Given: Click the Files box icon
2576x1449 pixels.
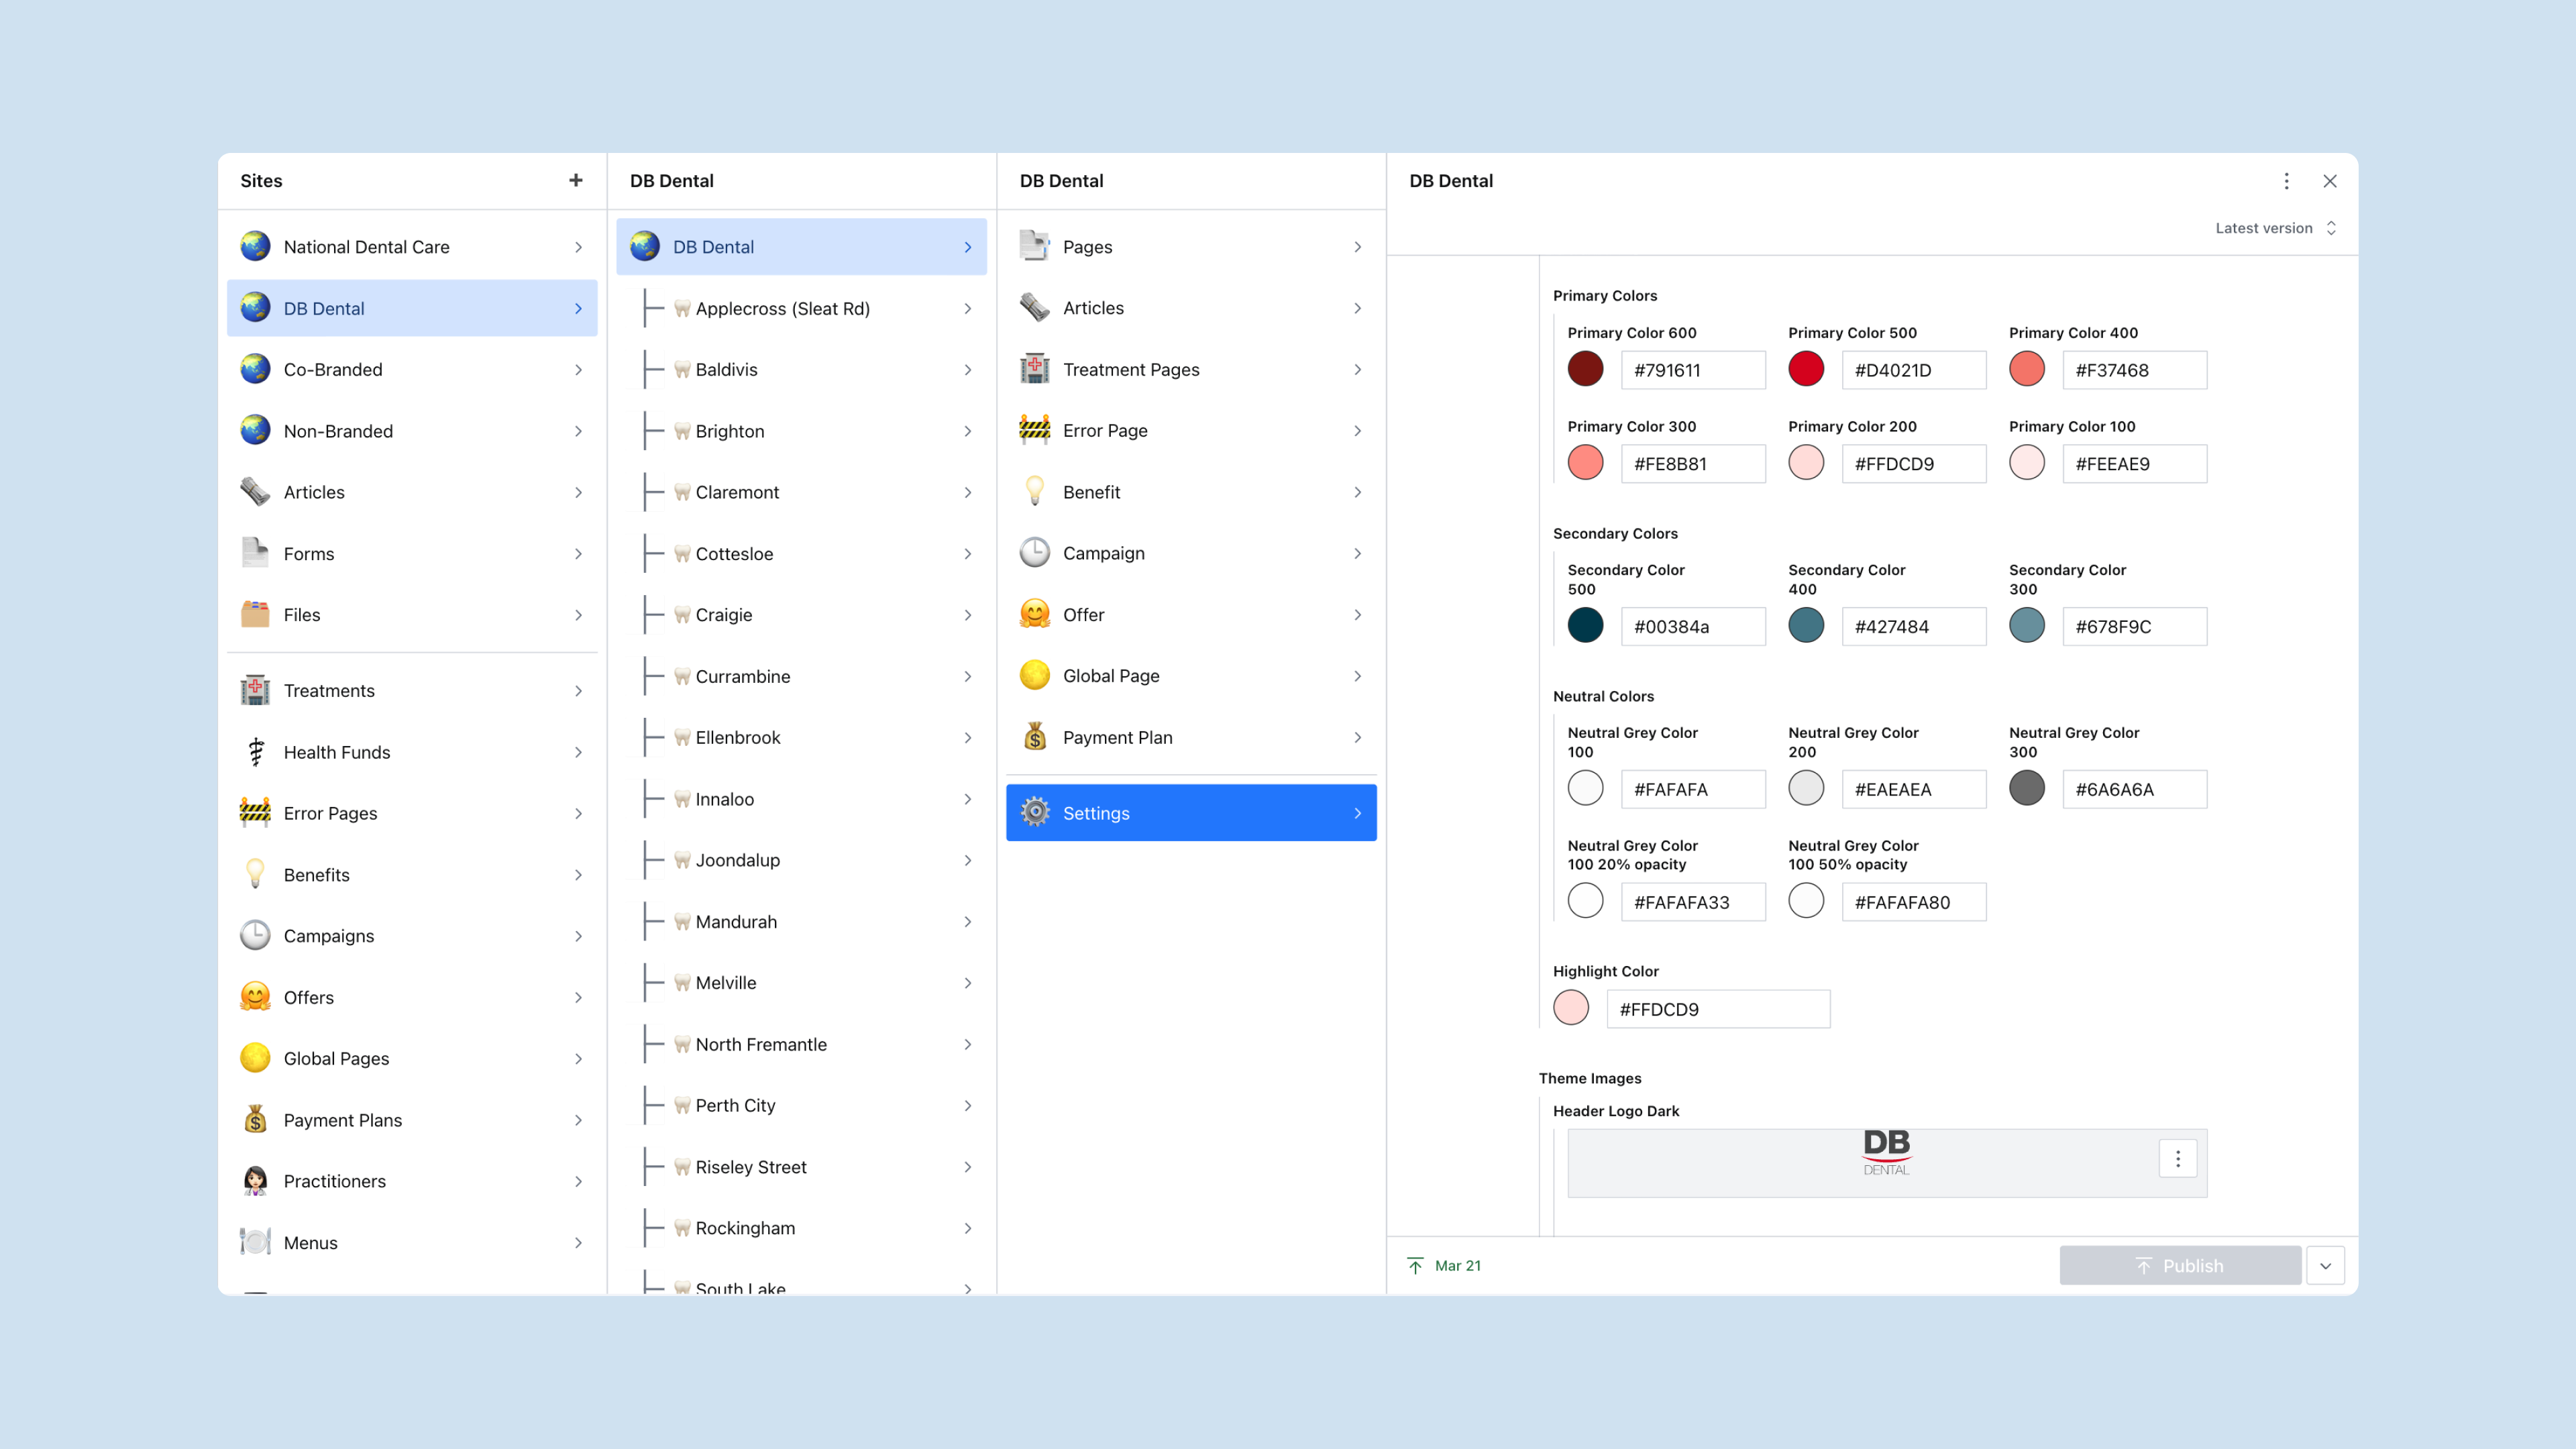Looking at the screenshot, I should 255,614.
